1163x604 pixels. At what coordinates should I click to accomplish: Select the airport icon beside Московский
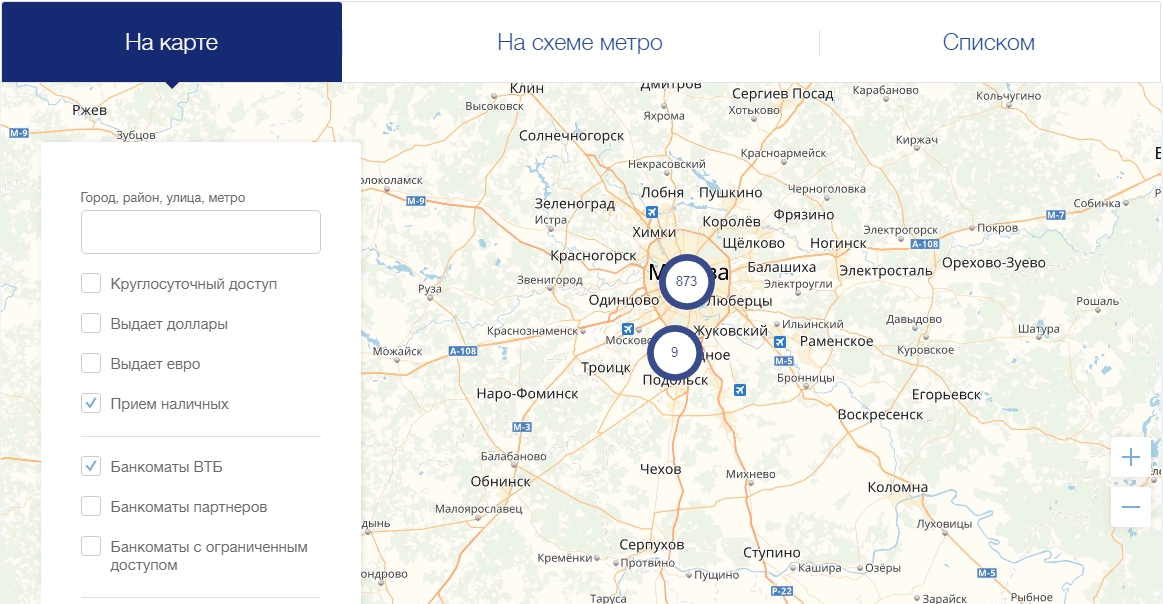pos(627,329)
